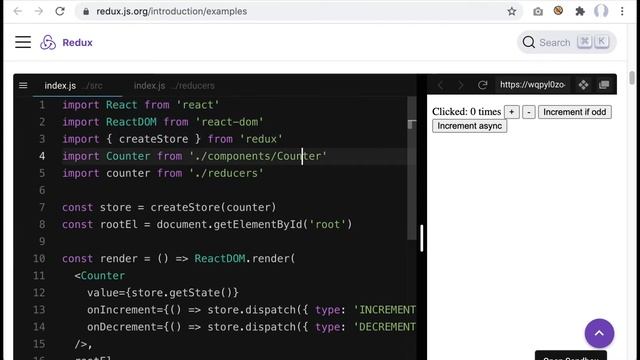Click the Redux logo icon
The height and width of the screenshot is (360, 640).
coord(48,42)
